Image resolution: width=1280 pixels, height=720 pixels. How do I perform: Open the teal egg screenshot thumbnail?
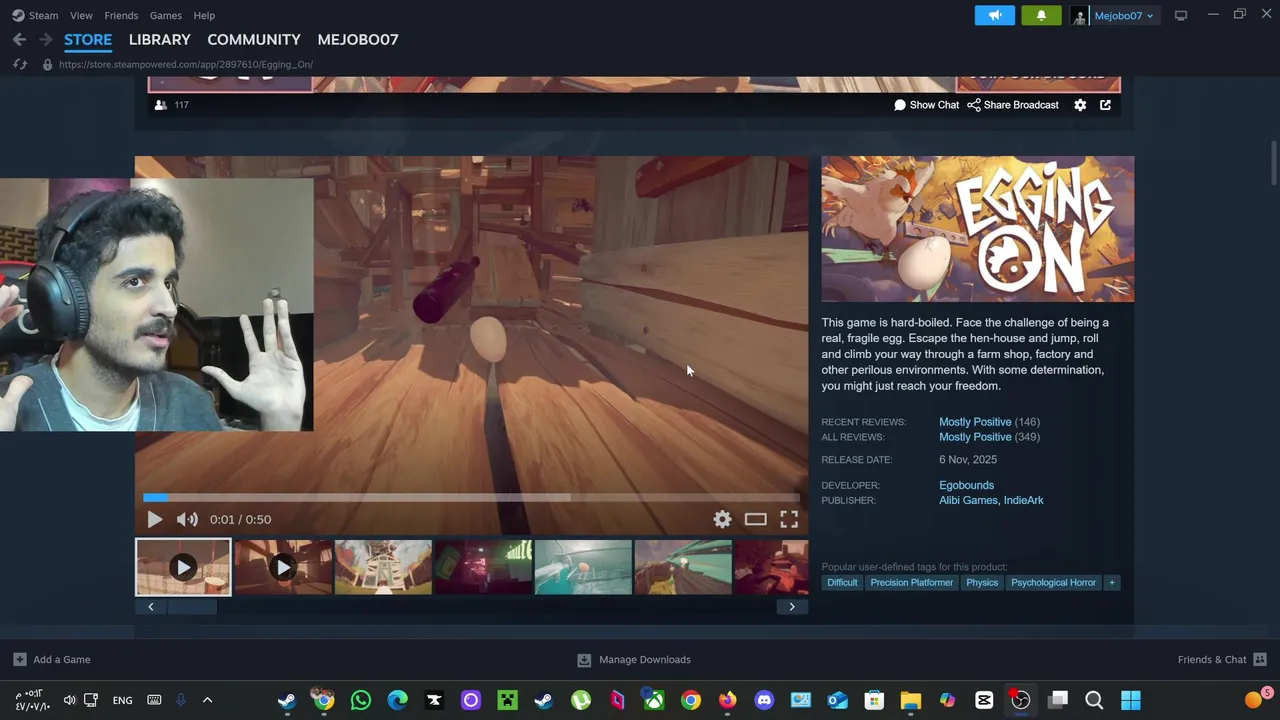583,567
